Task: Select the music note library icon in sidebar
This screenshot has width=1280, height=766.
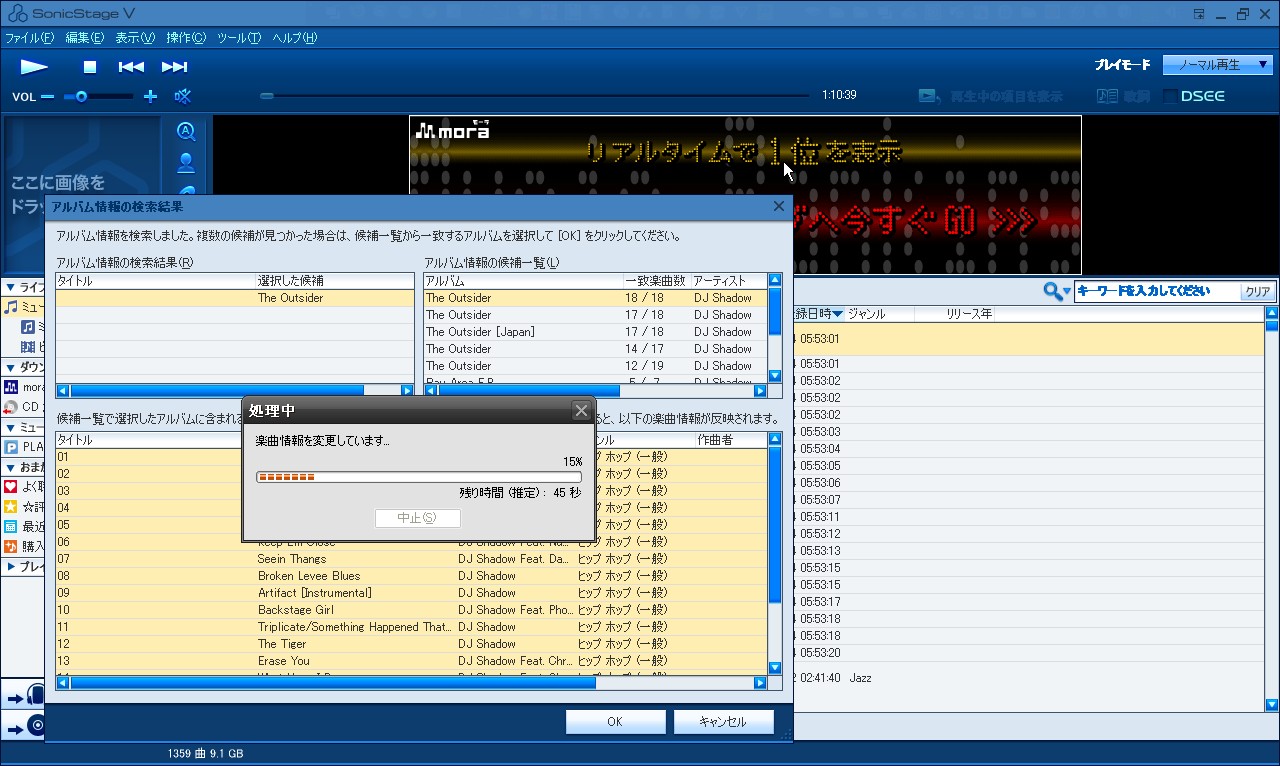Action: 11,307
